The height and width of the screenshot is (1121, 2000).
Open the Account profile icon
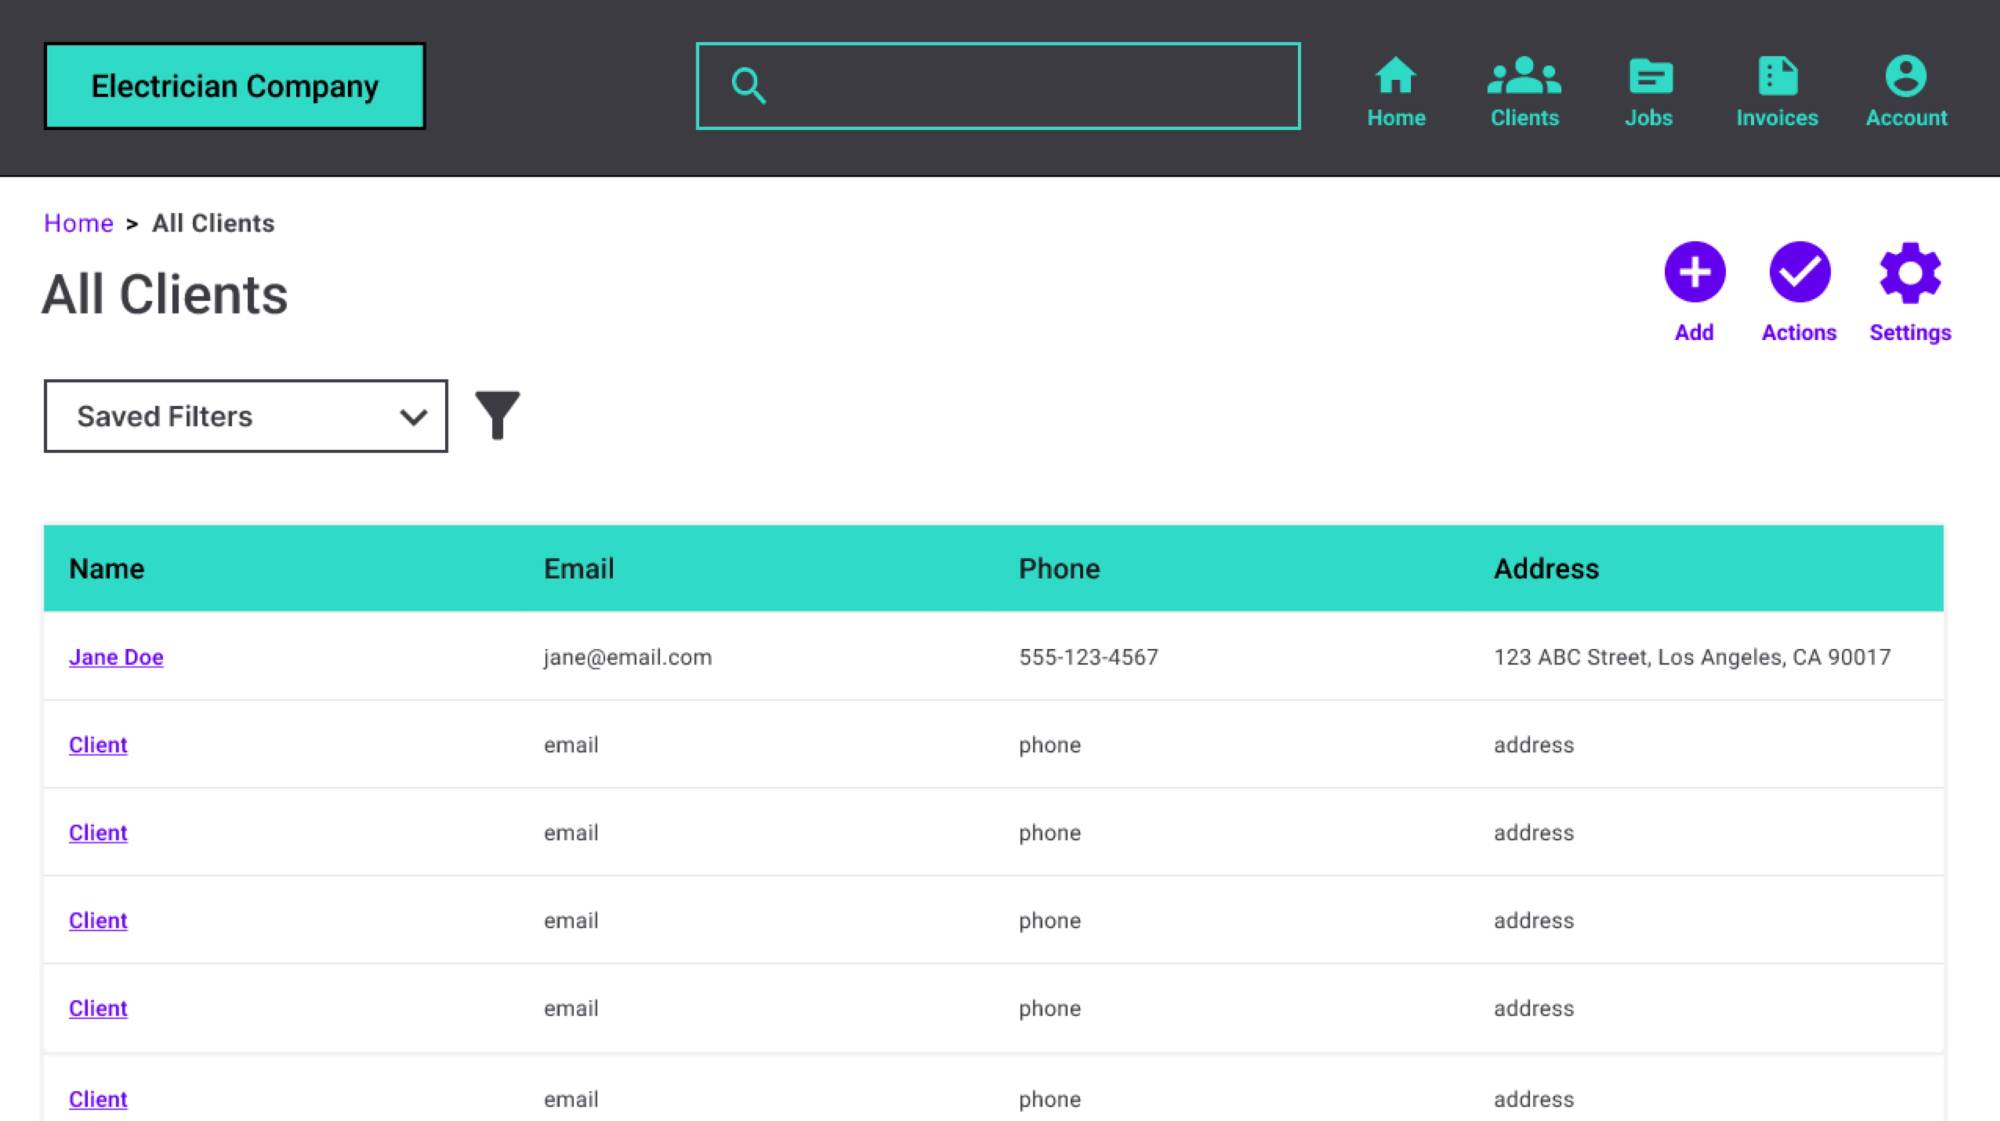1905,76
